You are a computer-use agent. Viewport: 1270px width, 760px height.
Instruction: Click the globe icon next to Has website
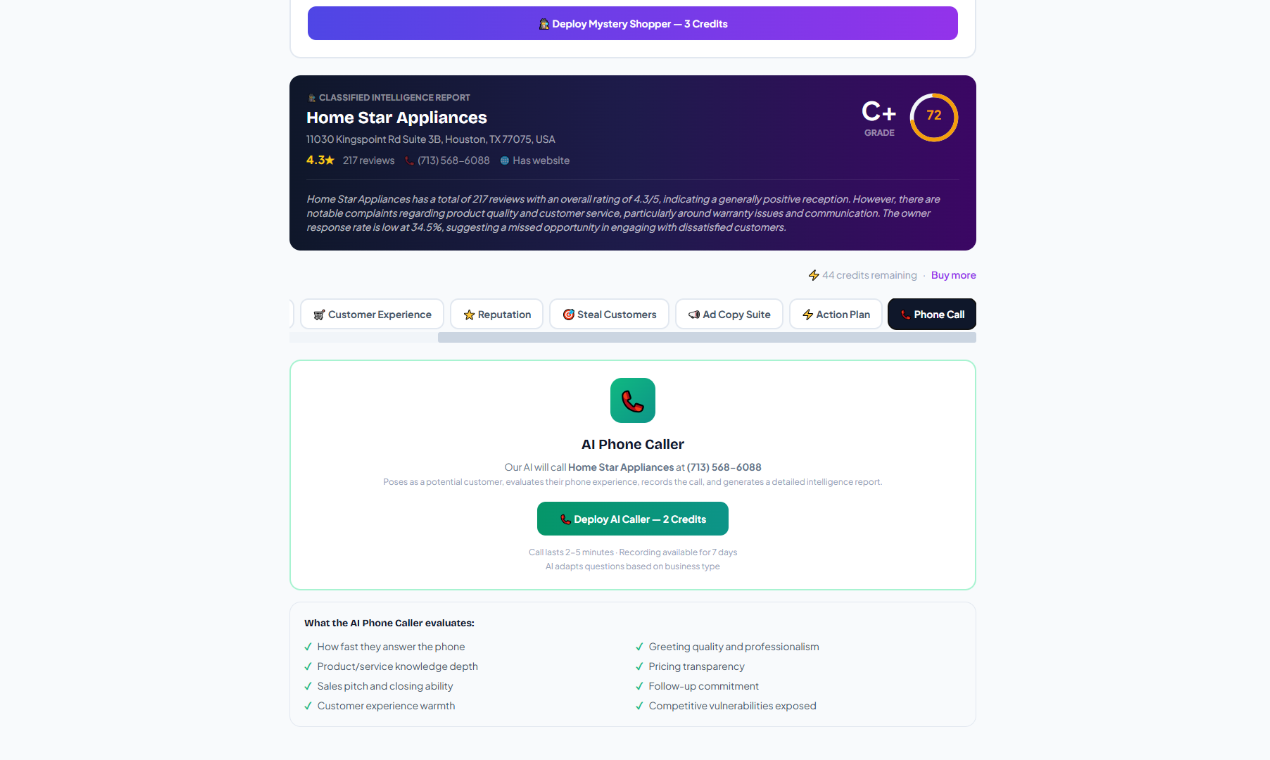coord(504,161)
